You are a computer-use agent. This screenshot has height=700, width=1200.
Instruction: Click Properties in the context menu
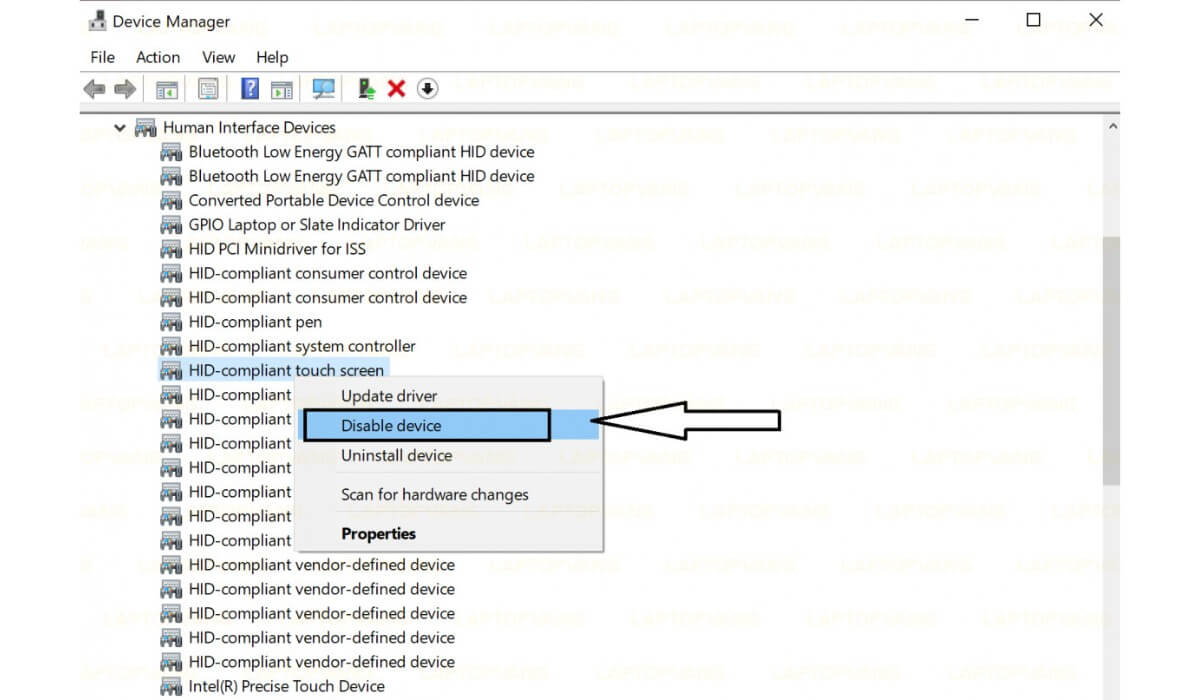pos(378,534)
